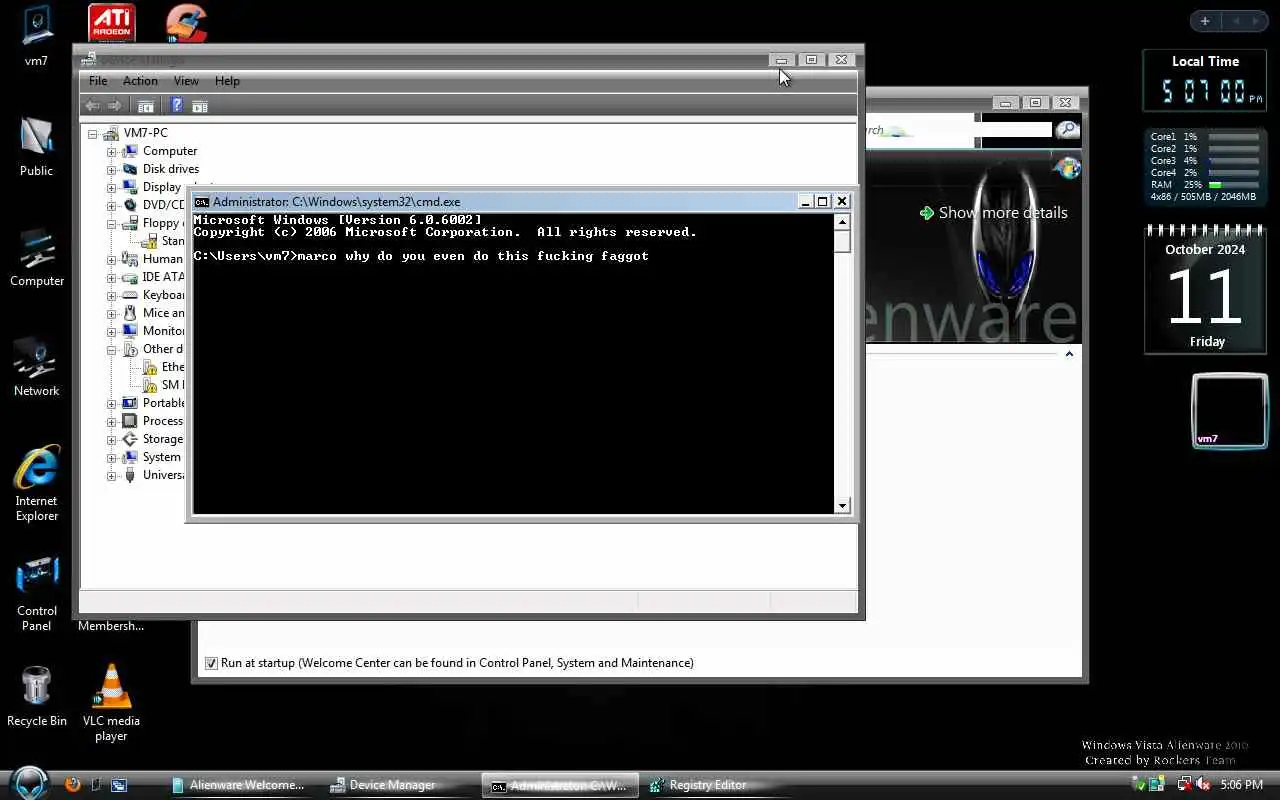Click the vm7 slideshow gadget thumbnail
This screenshot has height=800, width=1280.
[x=1230, y=411]
